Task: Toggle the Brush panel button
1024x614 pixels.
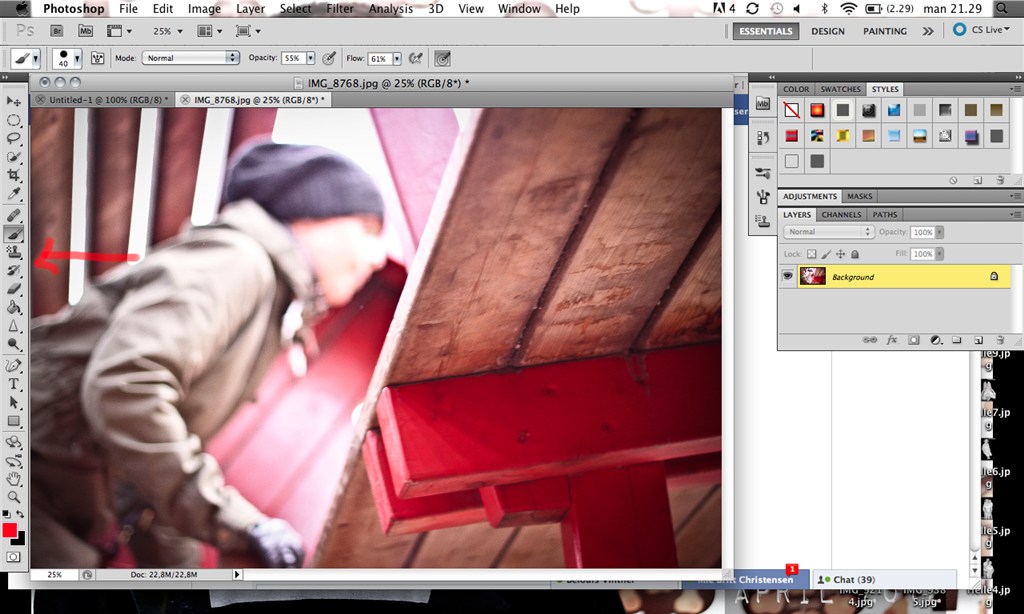Action: 97,58
